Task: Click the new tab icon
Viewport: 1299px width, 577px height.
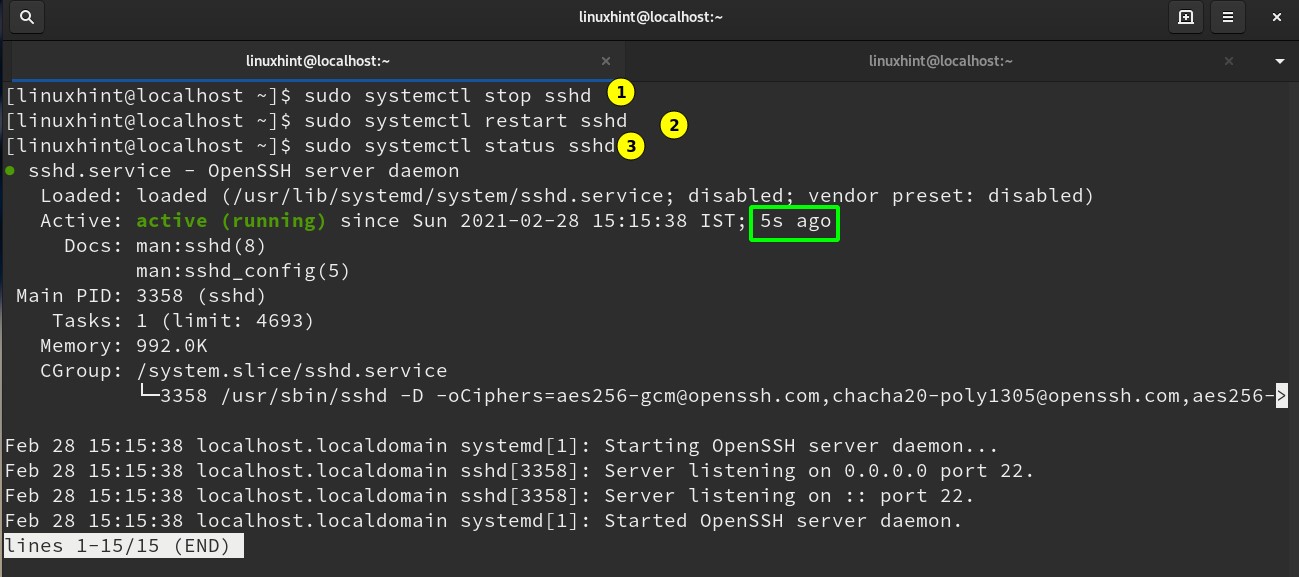Action: coord(1185,17)
